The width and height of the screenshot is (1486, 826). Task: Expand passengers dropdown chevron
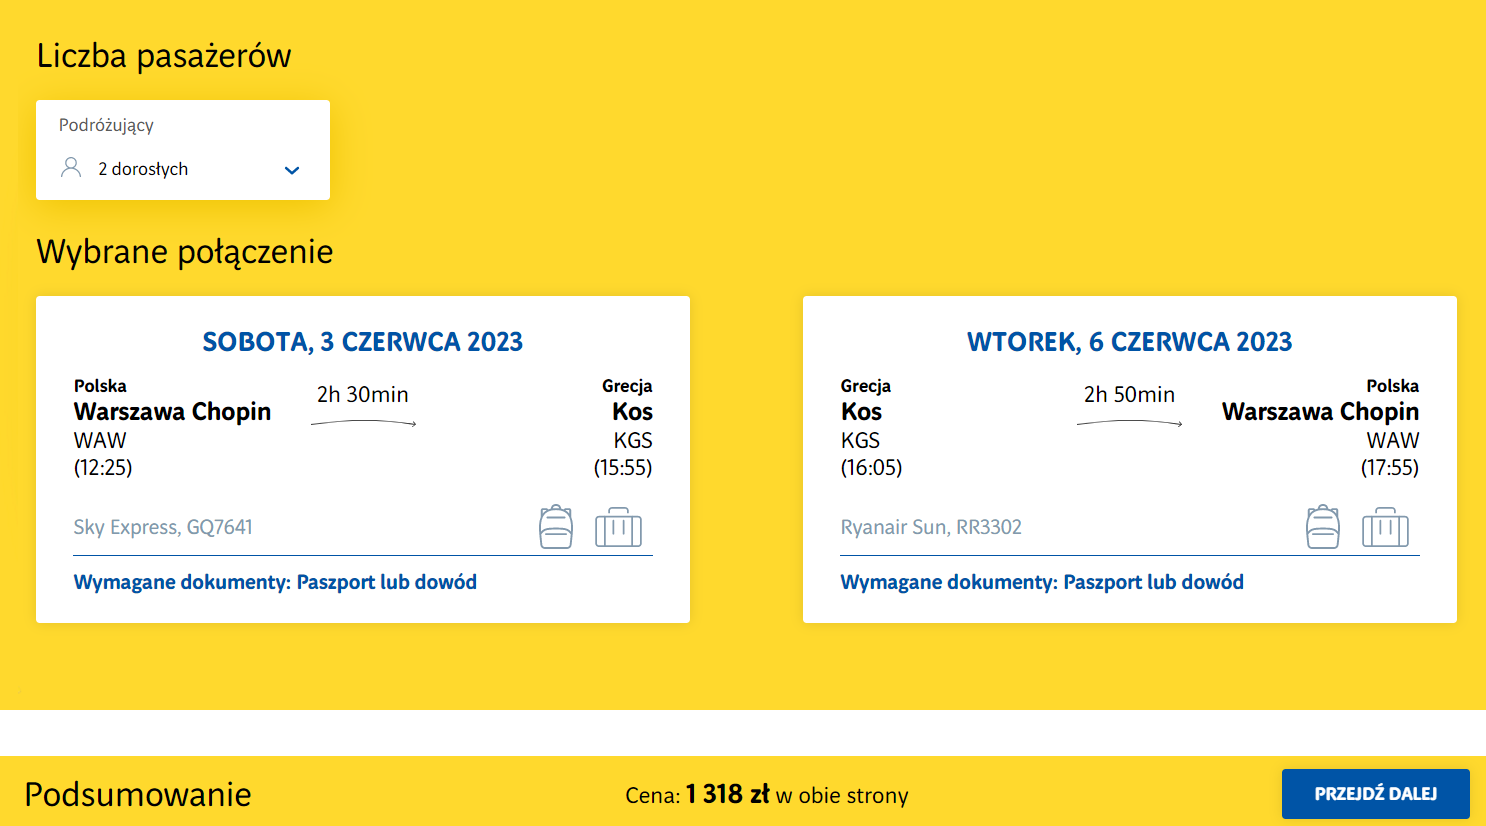[x=292, y=170]
